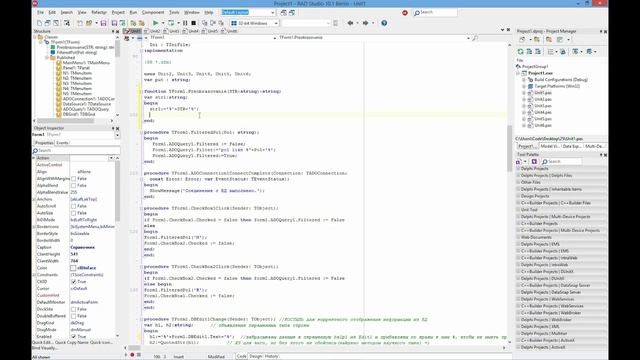Click the Open Project folder icon

[89, 23]
